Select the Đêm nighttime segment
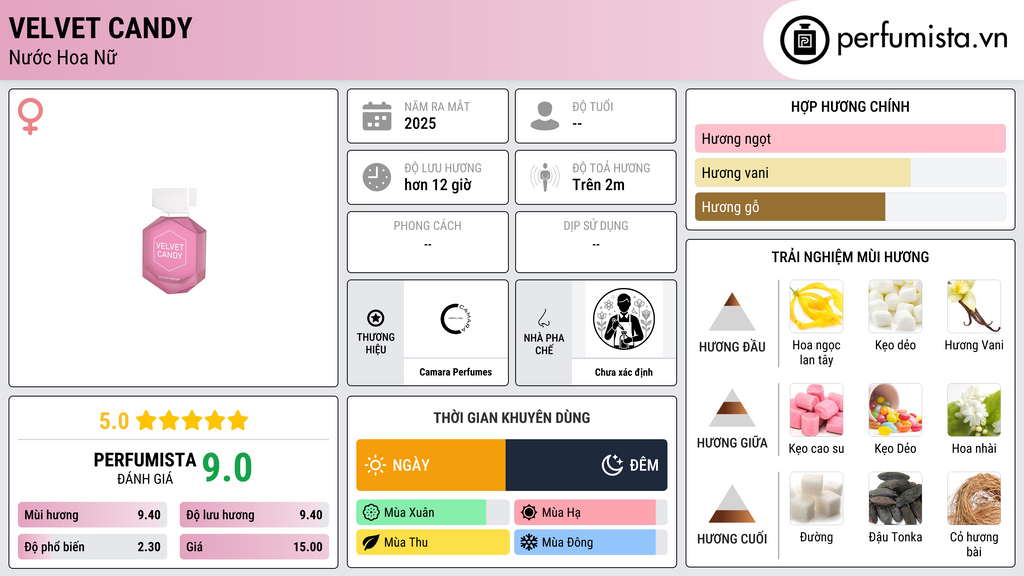This screenshot has width=1024, height=576. [586, 465]
